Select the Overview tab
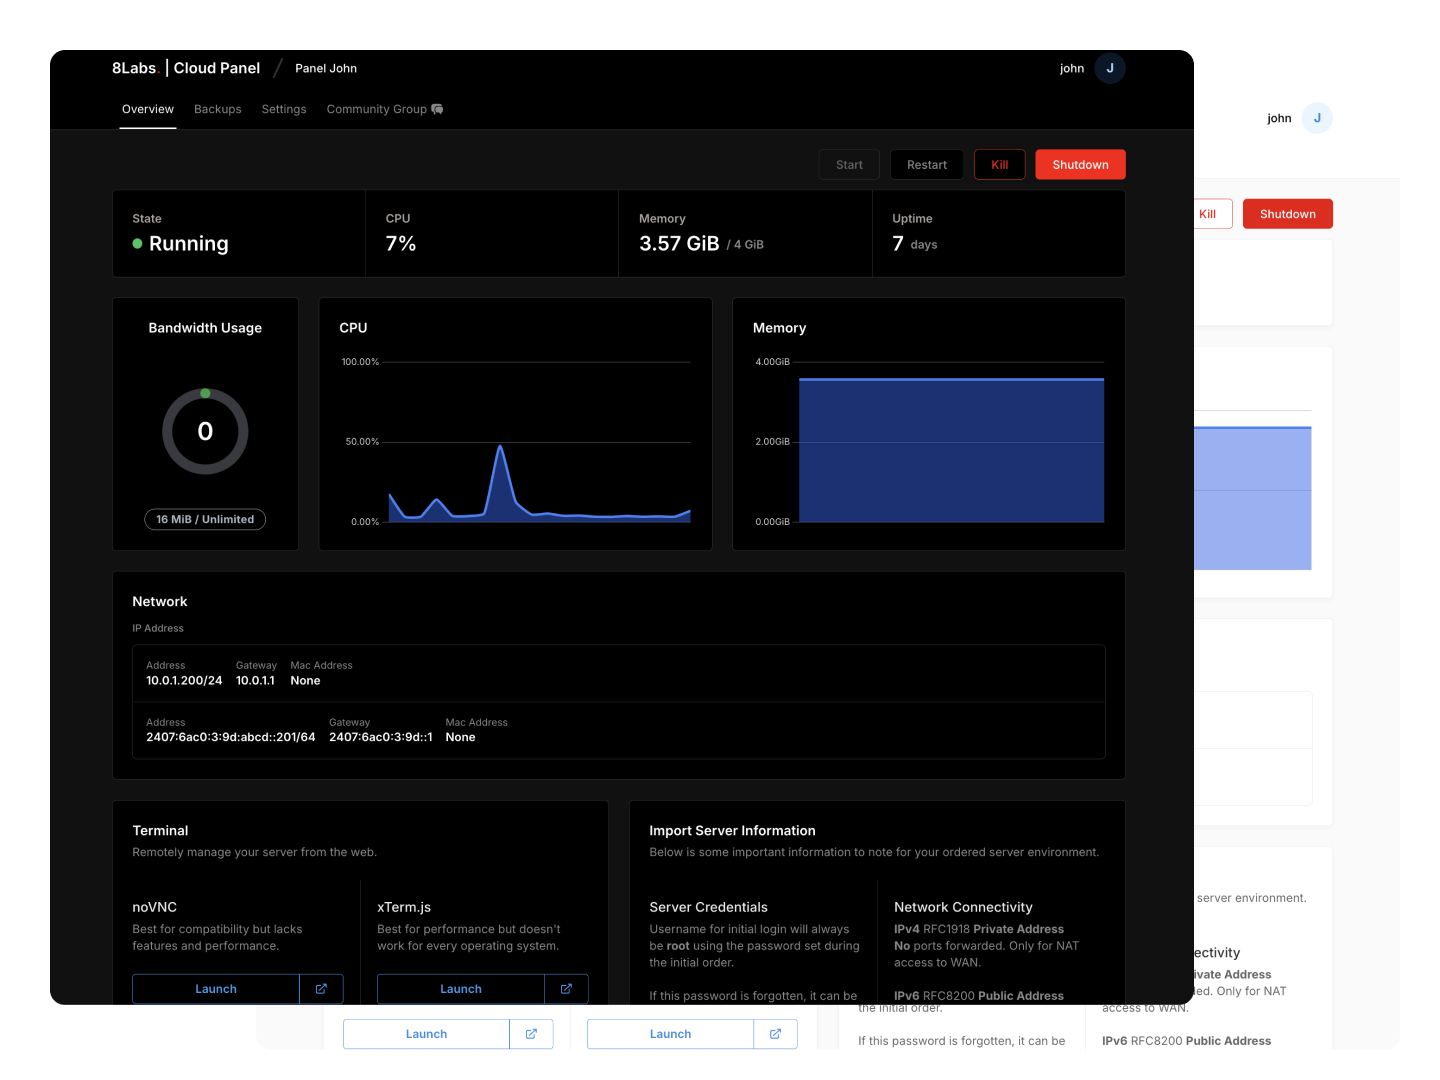 point(148,109)
